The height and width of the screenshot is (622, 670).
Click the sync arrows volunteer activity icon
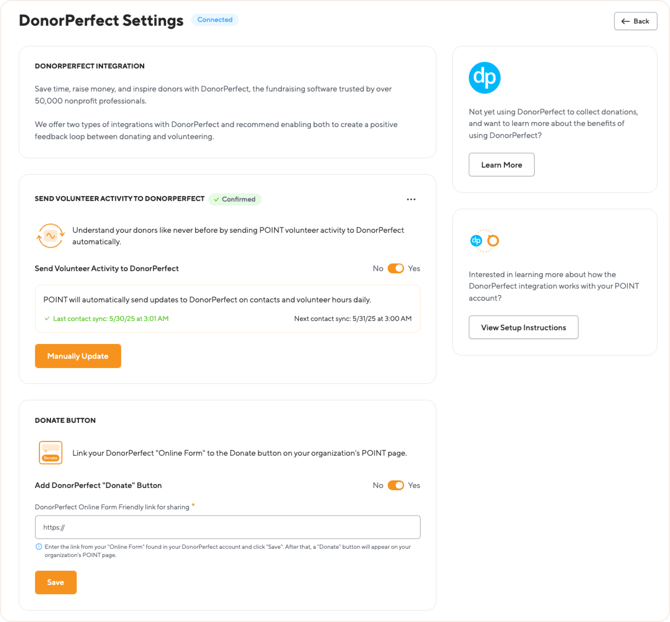pyautogui.click(x=49, y=236)
